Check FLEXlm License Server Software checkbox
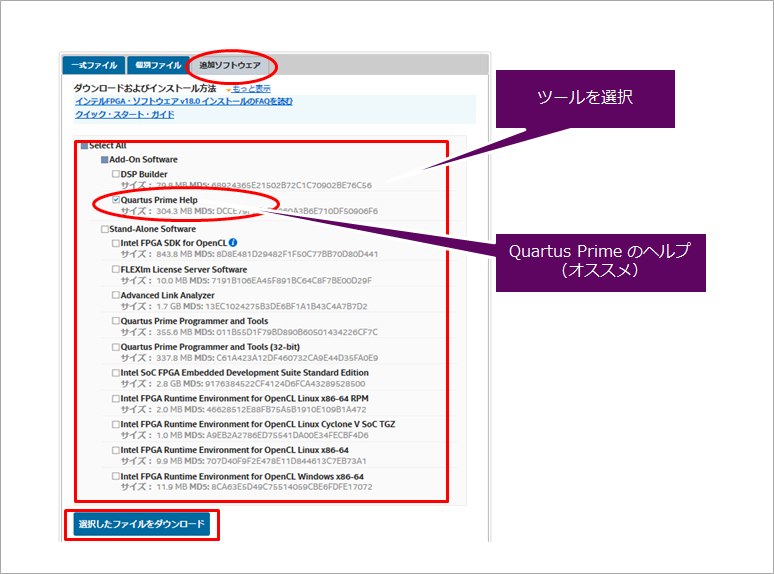The height and width of the screenshot is (574, 774). point(116,269)
